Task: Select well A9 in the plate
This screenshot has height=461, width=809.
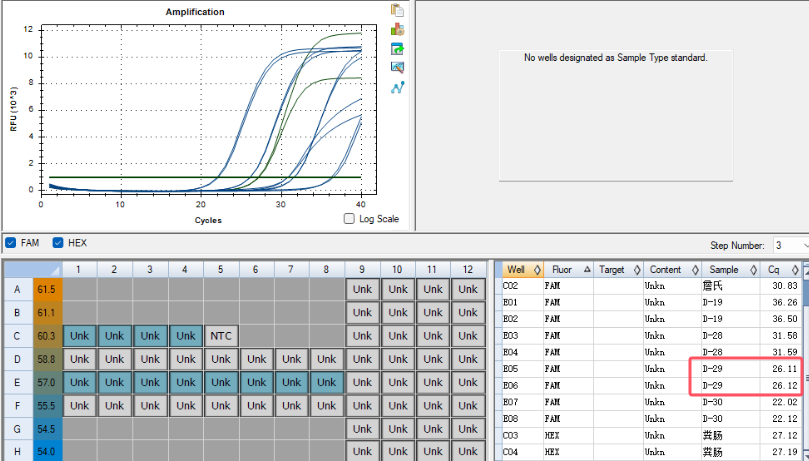Action: (x=362, y=289)
